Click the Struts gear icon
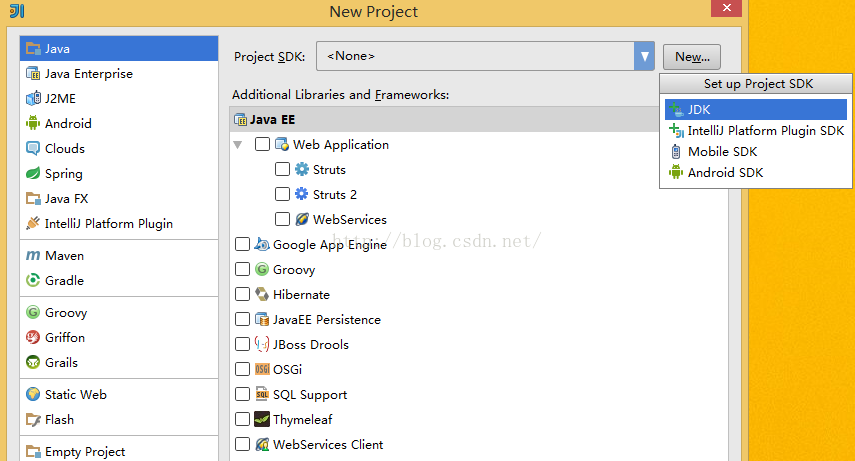 tap(302, 169)
